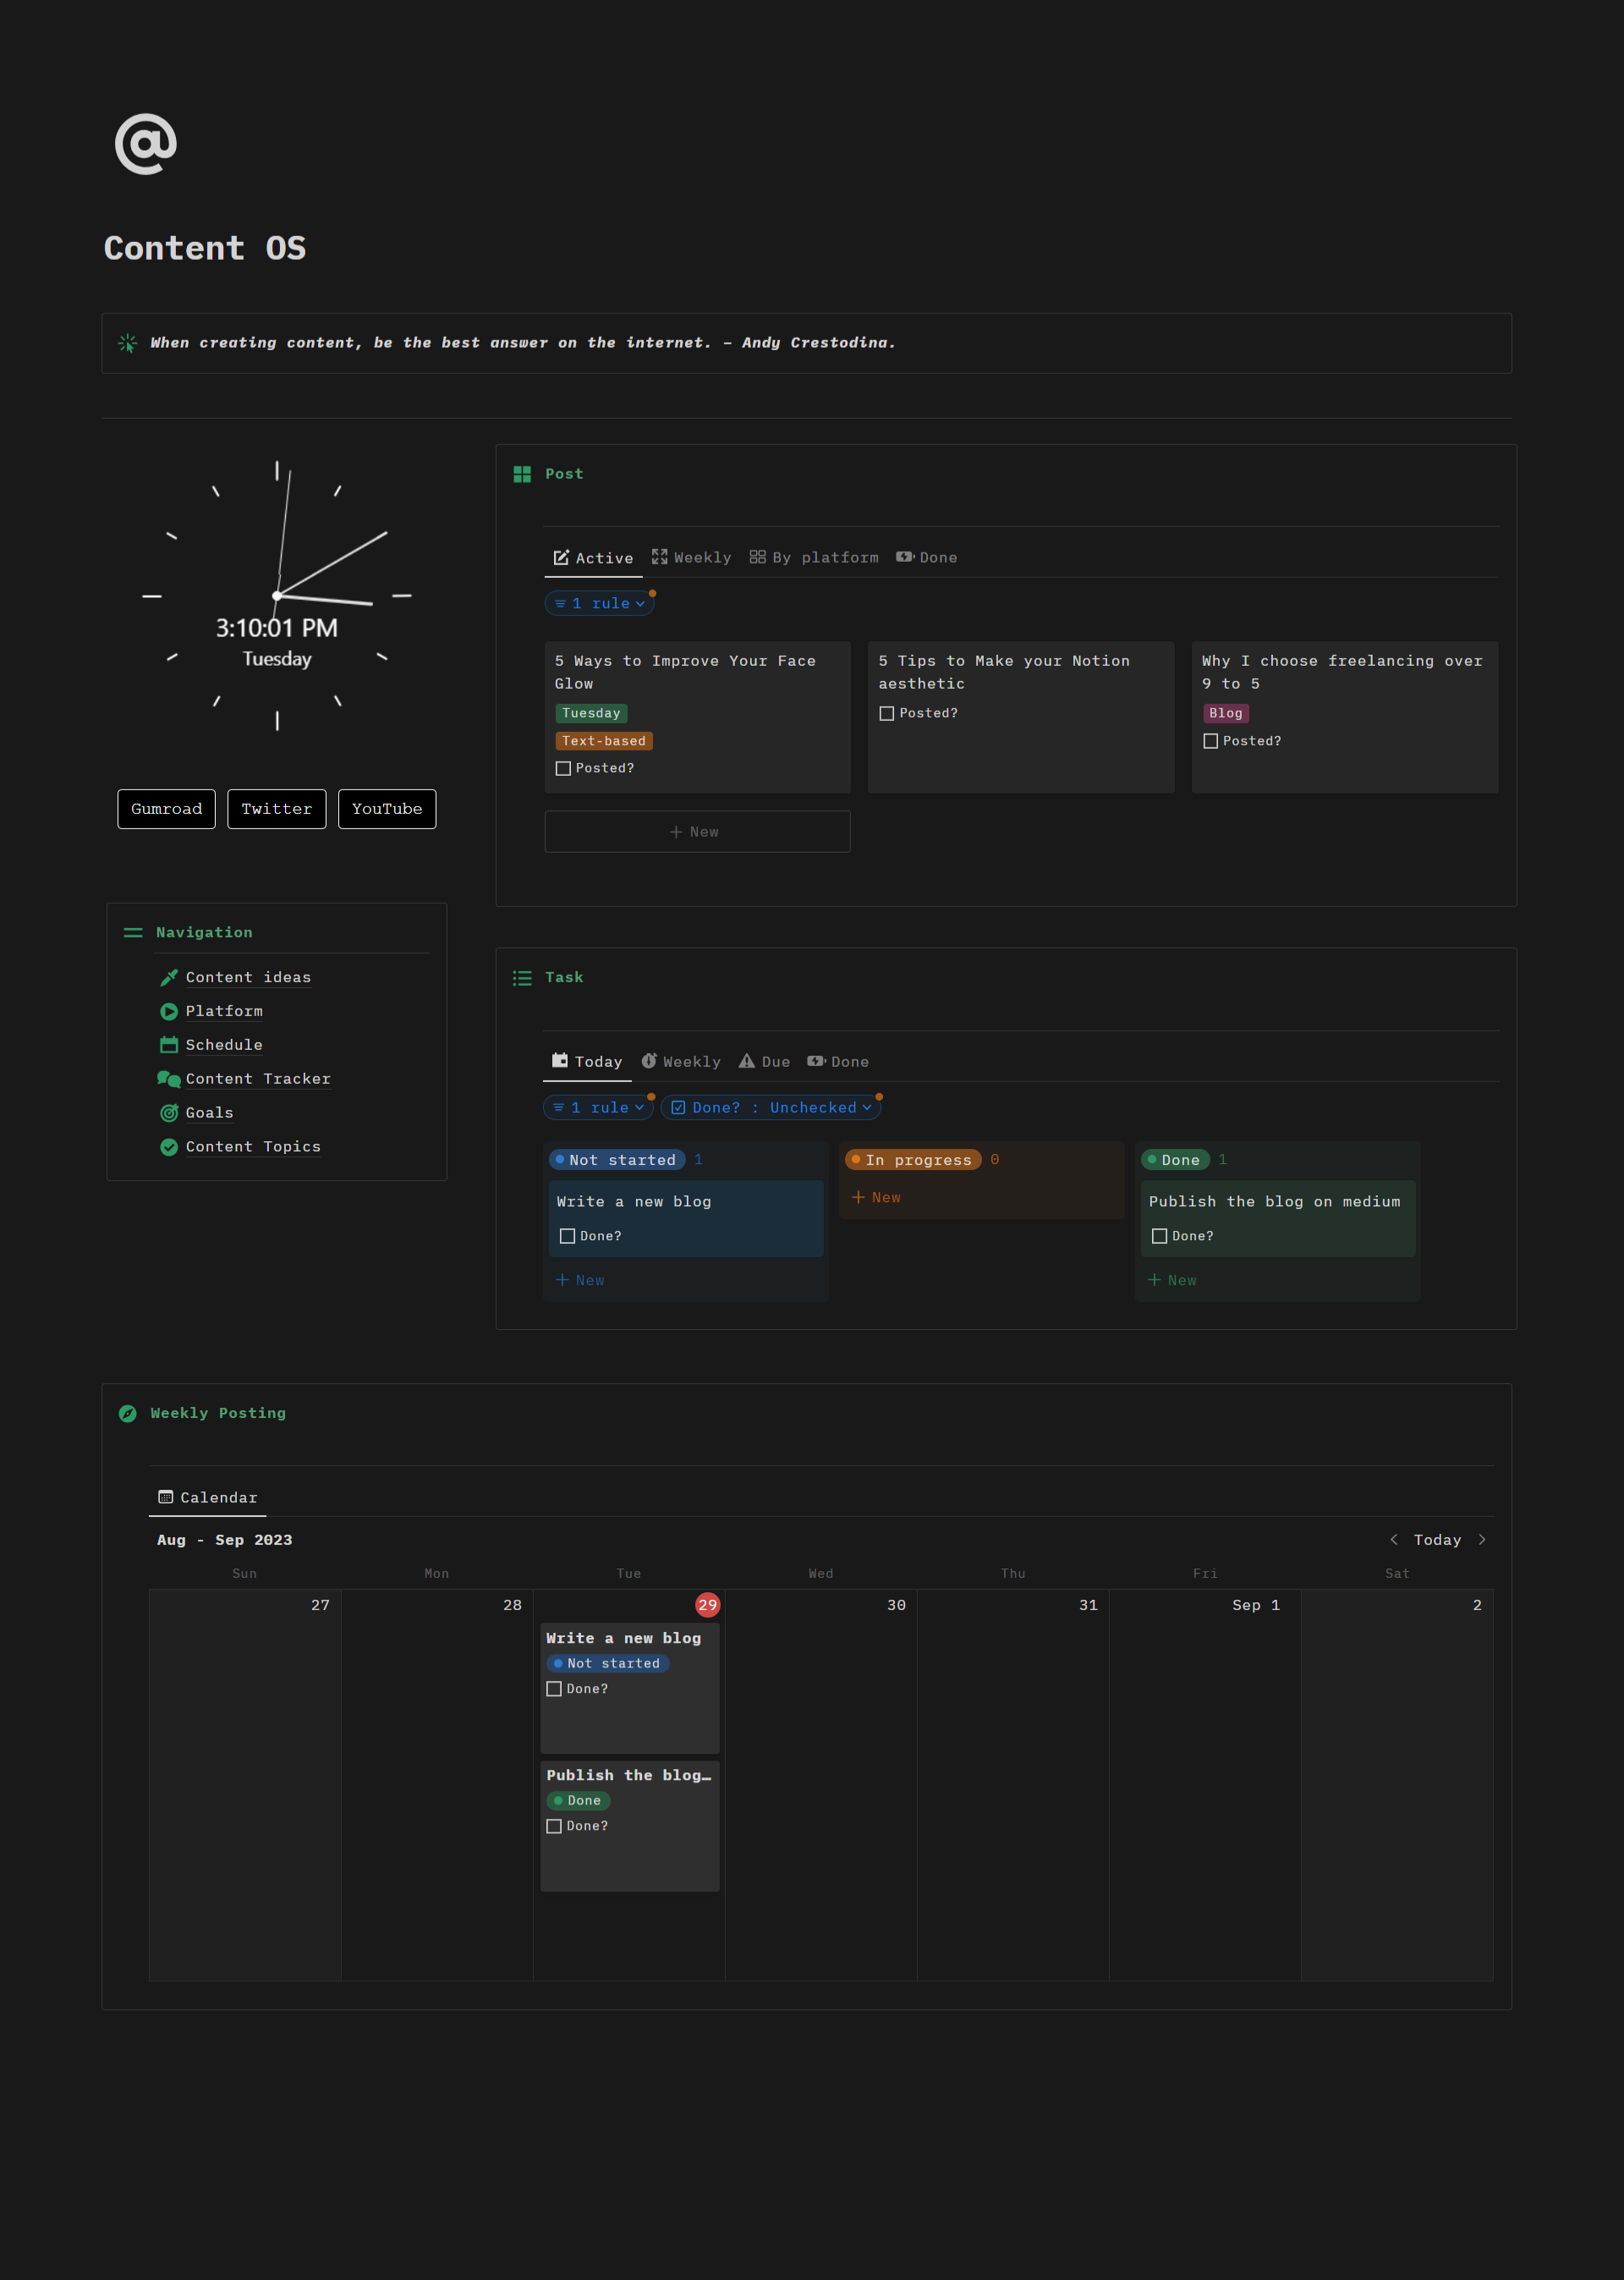The image size is (1624, 2280).
Task: Click the green Post grid icon
Action: [x=522, y=474]
